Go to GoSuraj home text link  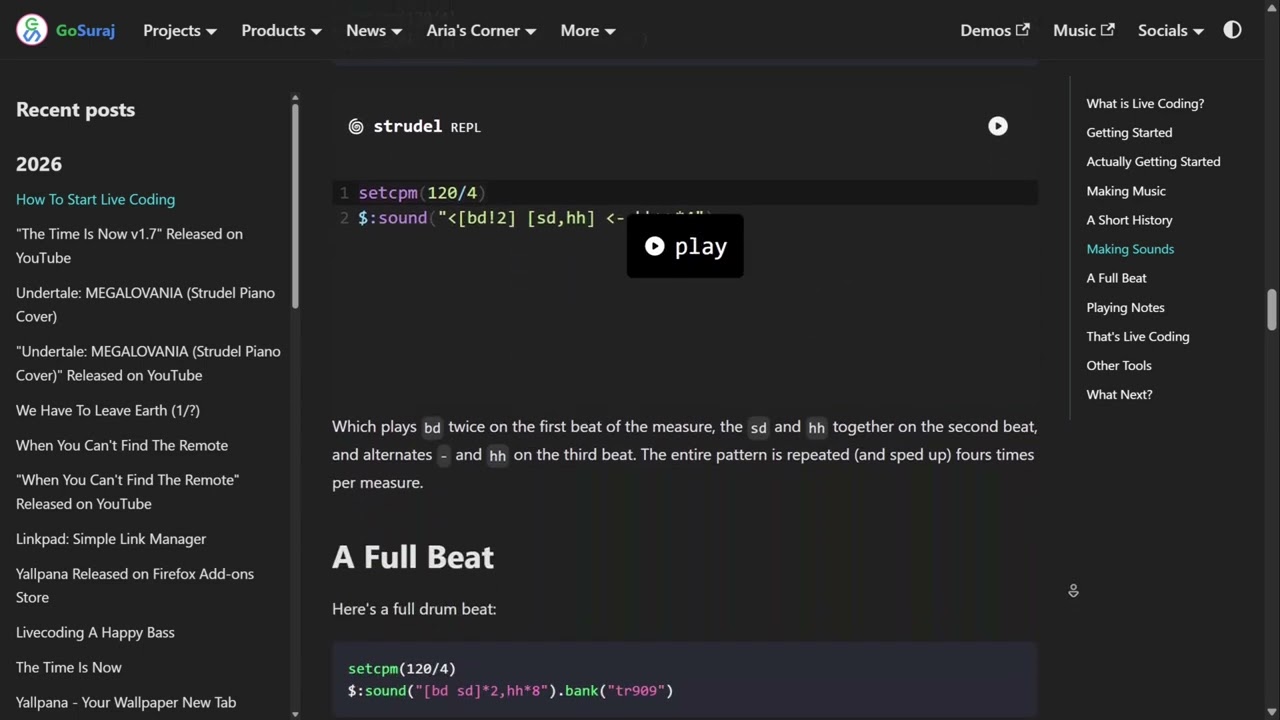(x=85, y=30)
